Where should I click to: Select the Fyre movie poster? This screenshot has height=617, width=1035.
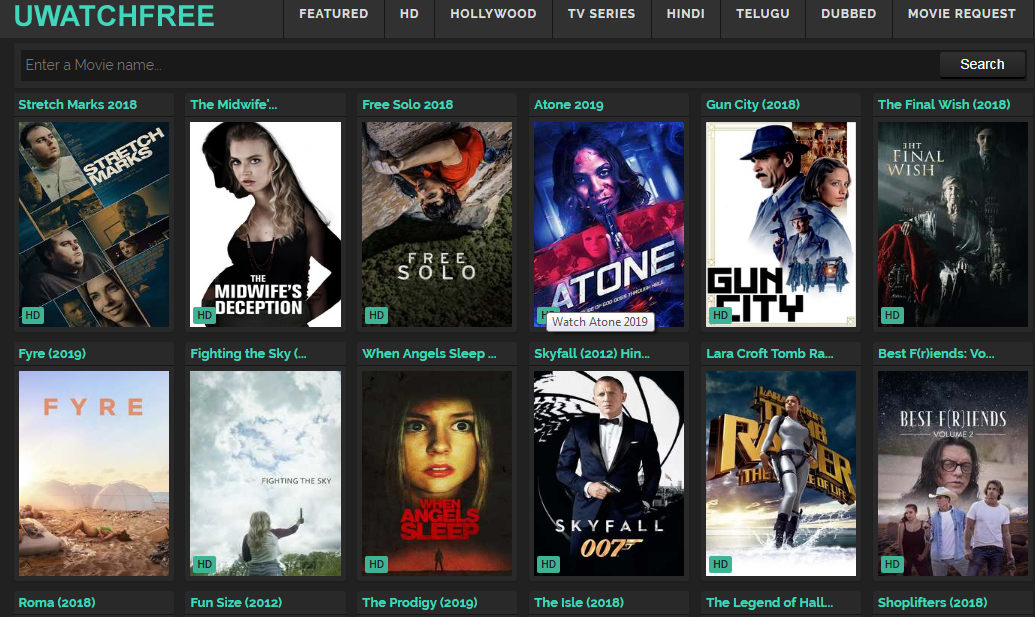pos(94,473)
